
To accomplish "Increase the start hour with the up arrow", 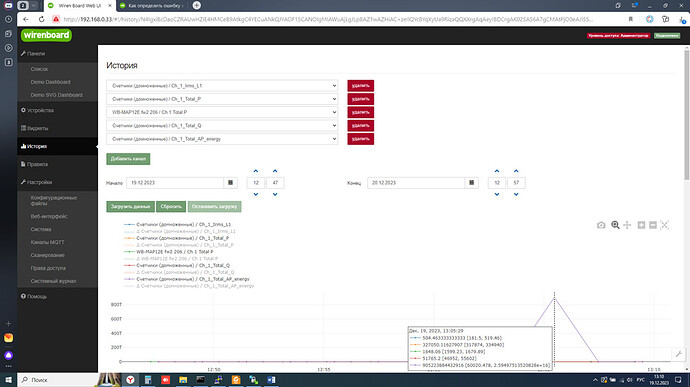I will point(256,171).
